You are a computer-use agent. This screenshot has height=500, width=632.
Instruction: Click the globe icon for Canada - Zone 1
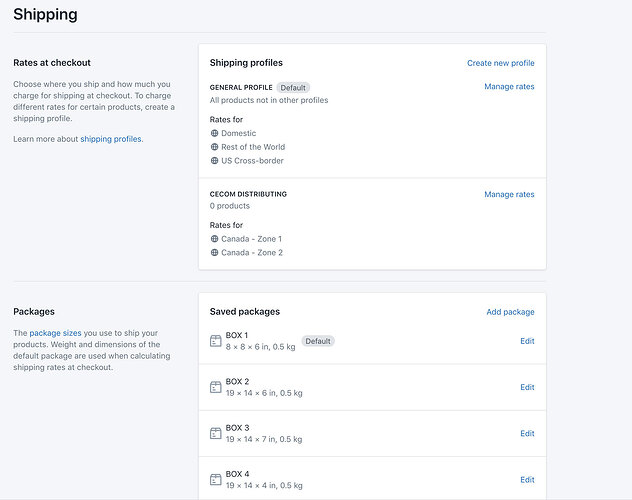click(x=214, y=239)
